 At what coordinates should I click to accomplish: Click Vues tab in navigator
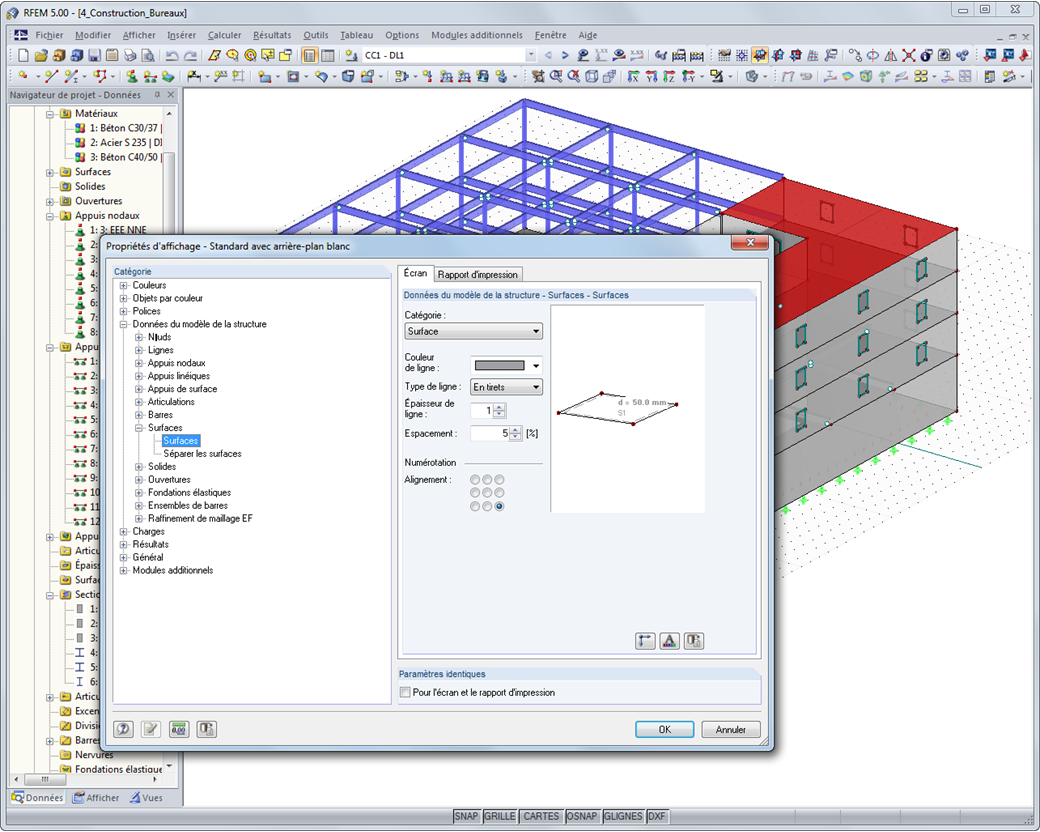(x=146, y=797)
